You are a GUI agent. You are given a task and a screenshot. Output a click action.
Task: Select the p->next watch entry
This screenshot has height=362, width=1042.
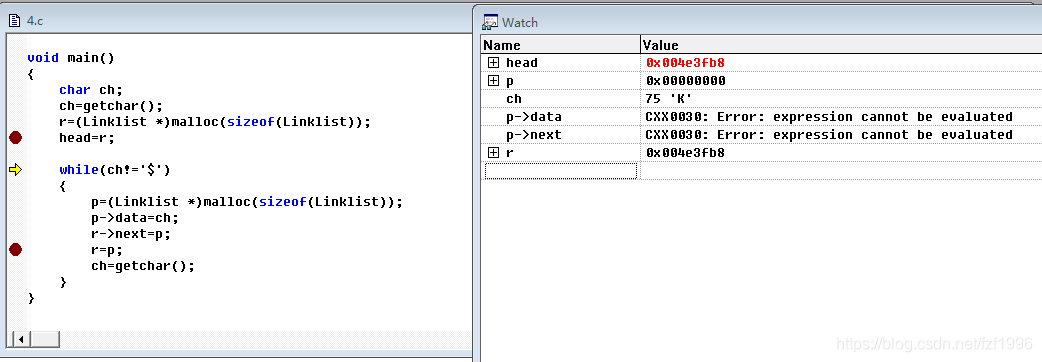coord(534,135)
